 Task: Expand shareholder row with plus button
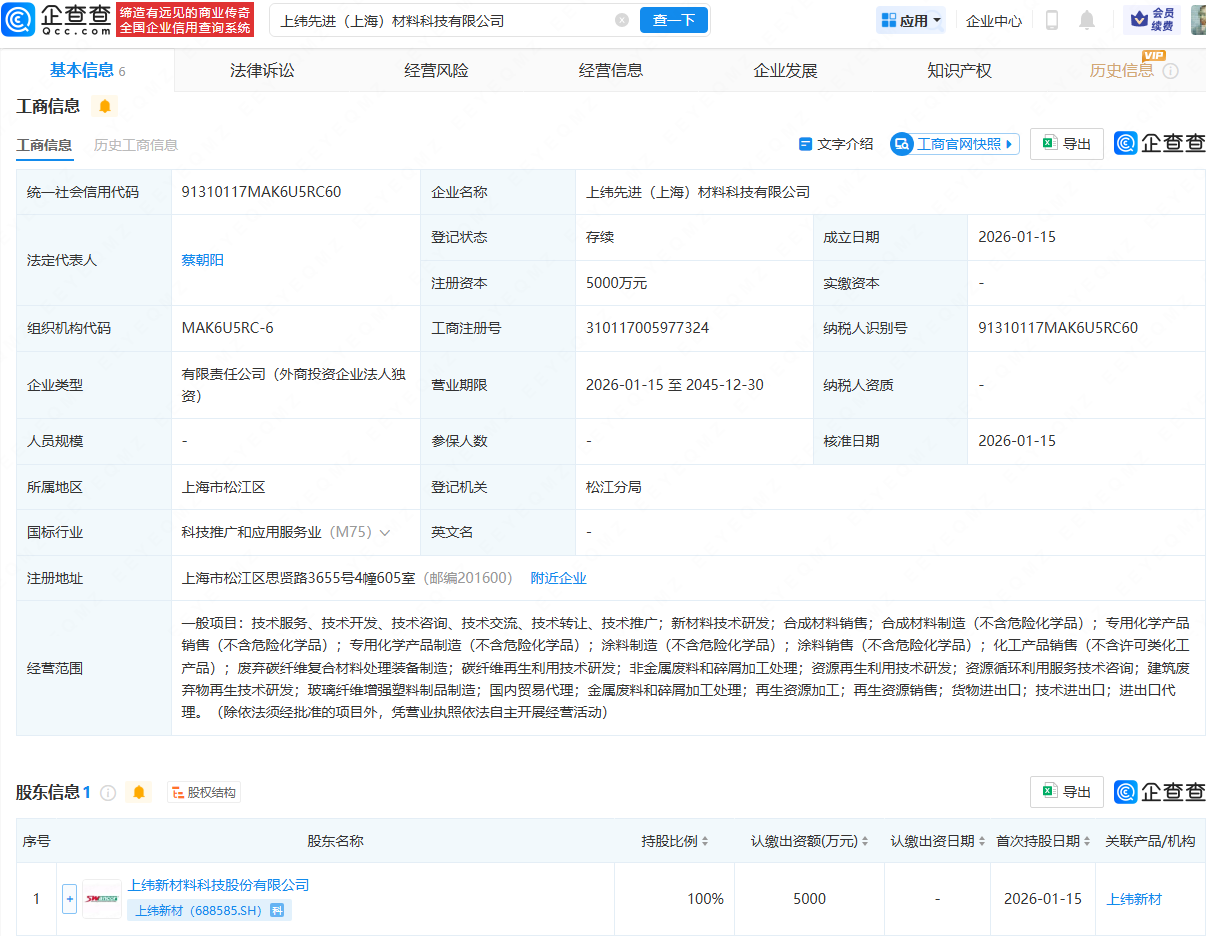[70, 898]
